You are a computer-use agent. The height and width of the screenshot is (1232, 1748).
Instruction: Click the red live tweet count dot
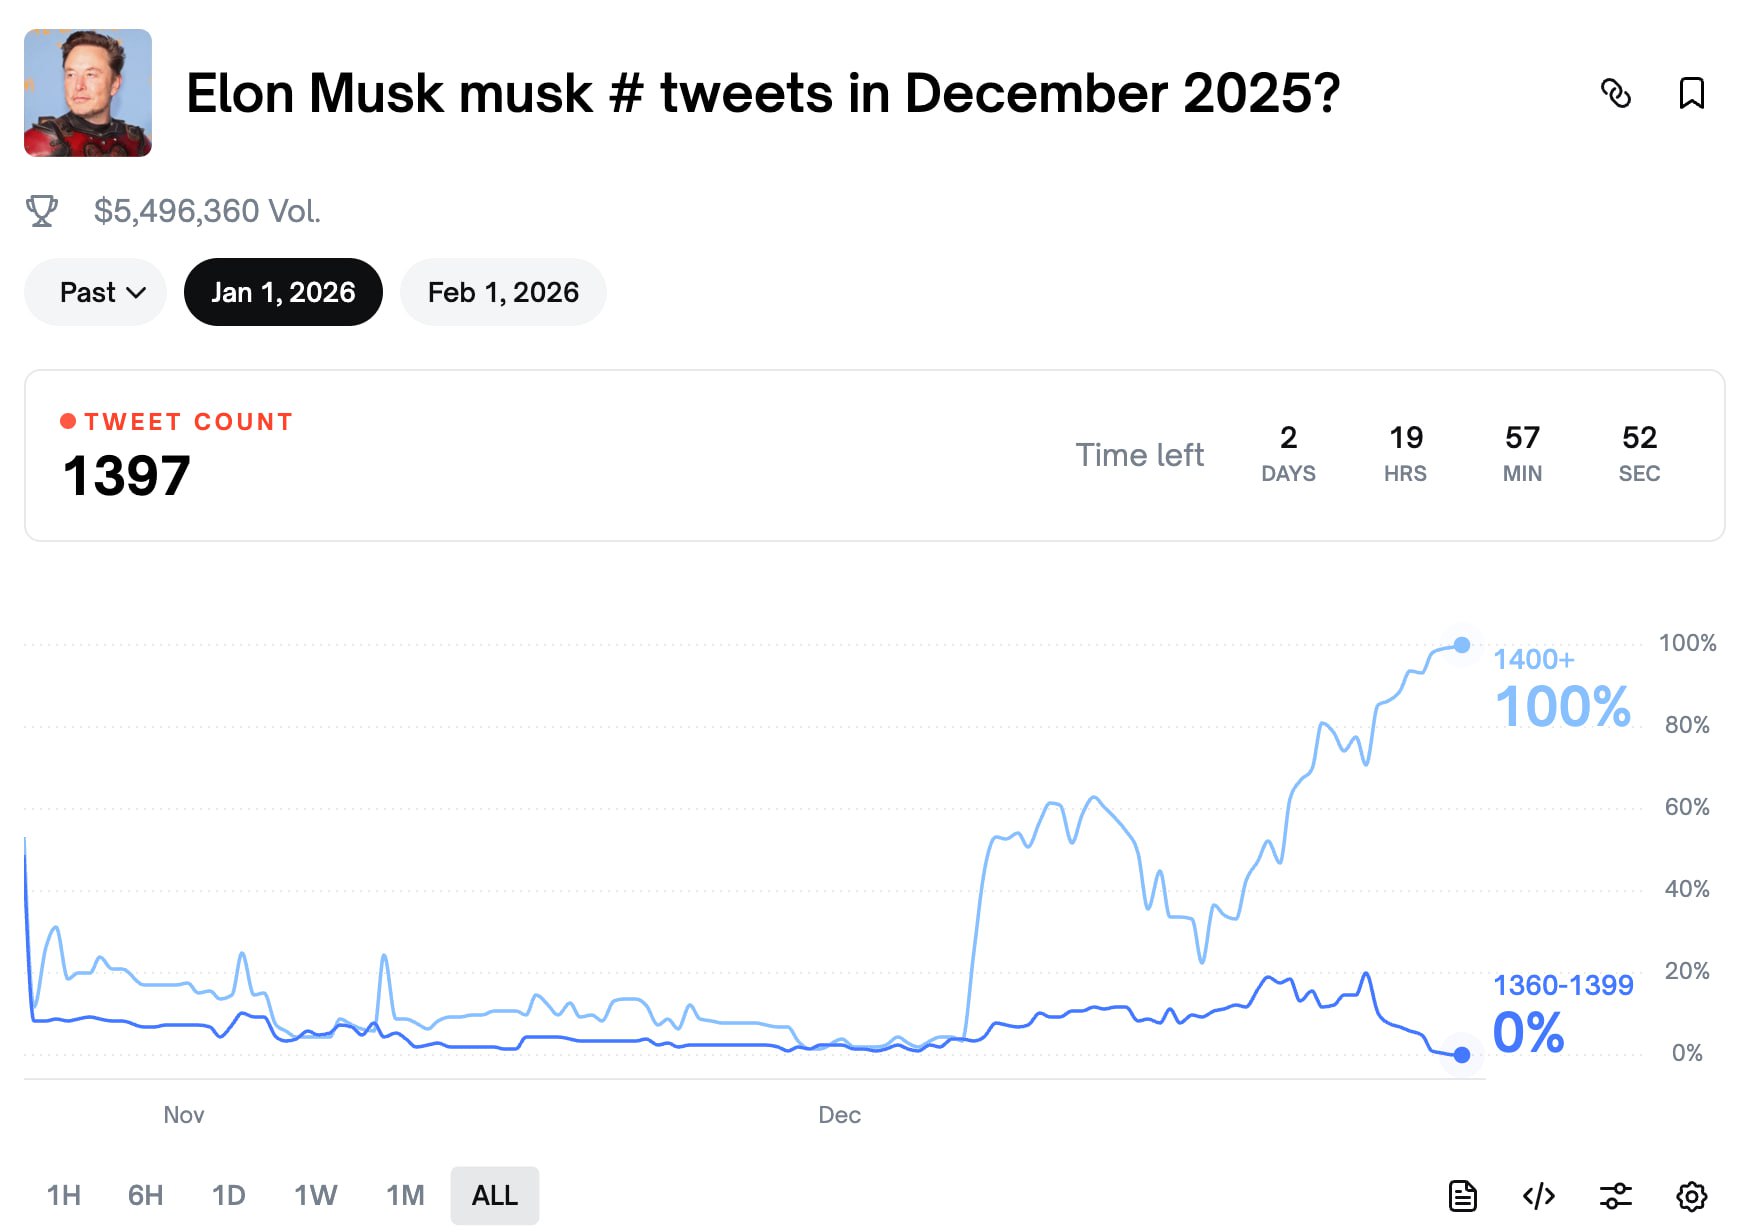click(68, 421)
